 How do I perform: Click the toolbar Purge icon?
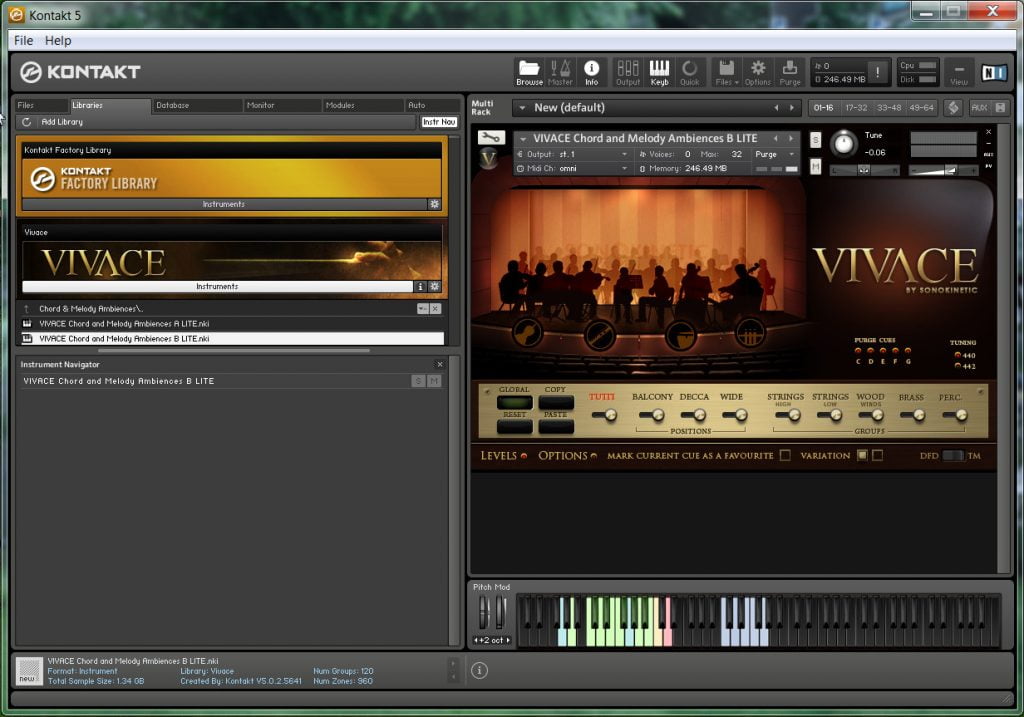tap(790, 72)
